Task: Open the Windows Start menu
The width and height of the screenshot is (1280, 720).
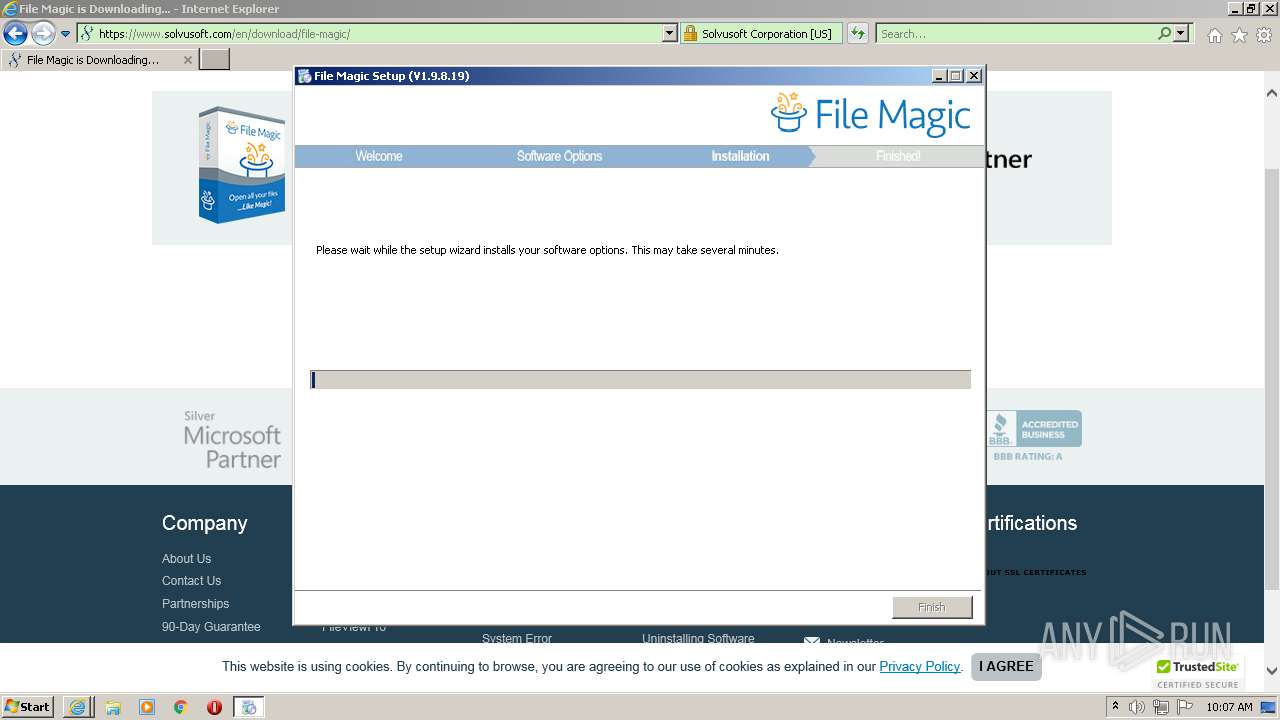Action: coord(28,707)
